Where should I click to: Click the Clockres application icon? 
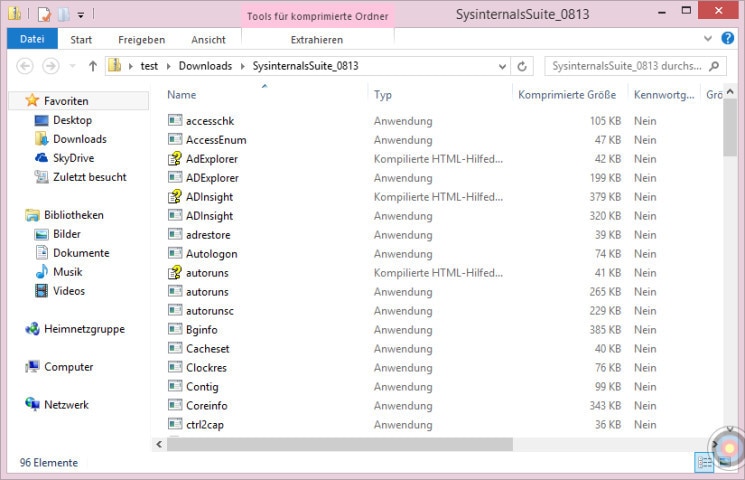point(175,367)
